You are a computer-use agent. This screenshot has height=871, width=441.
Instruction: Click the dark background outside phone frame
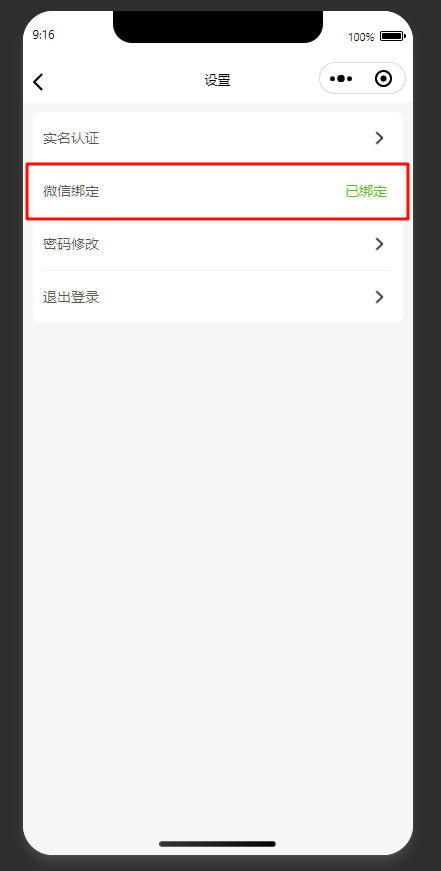click(11, 444)
